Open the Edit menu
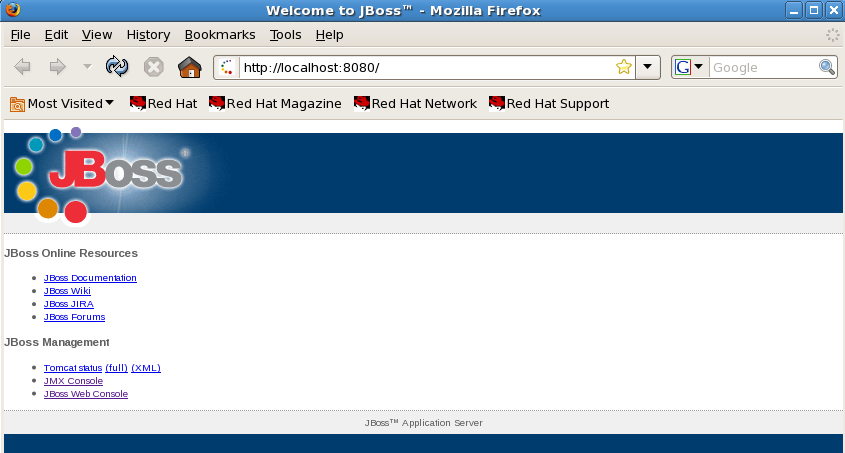This screenshot has height=453, width=845. point(56,35)
